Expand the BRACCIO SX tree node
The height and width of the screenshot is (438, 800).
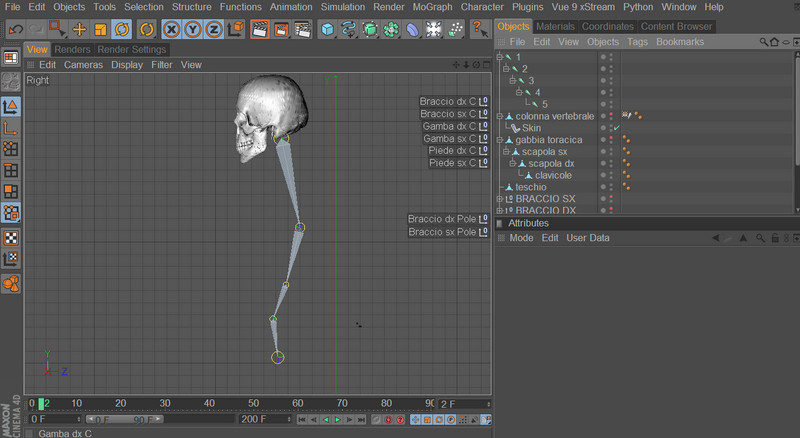499,199
